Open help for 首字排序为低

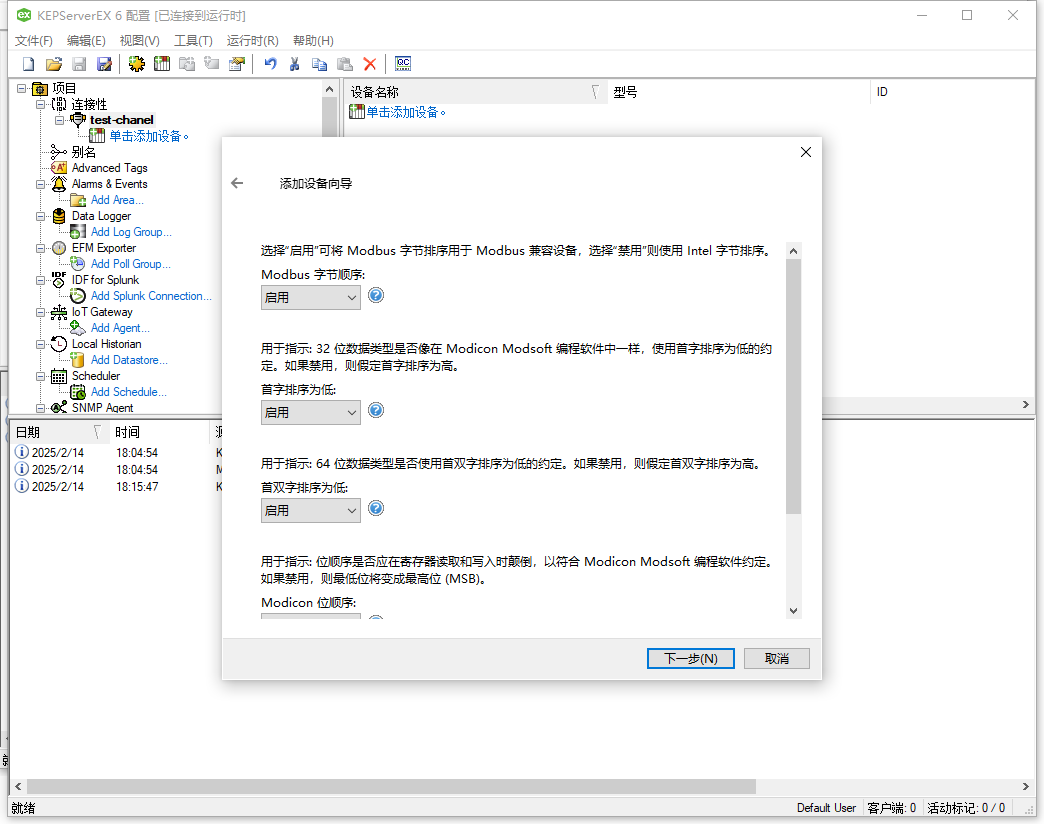click(376, 411)
